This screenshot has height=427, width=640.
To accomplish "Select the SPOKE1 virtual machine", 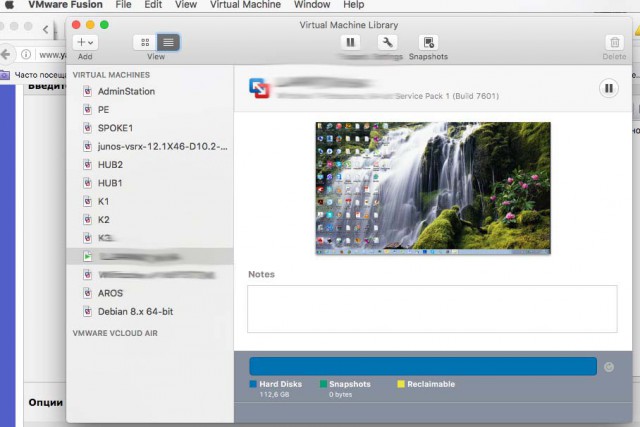I will pos(150,128).
